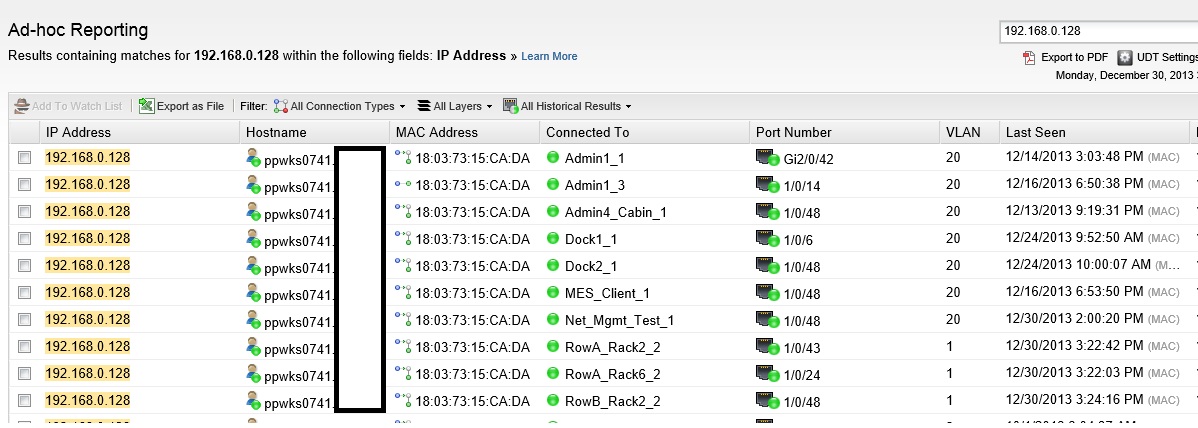Check the box for RowA_Rack2_2 row
This screenshot has width=1198, height=428.
24,347
